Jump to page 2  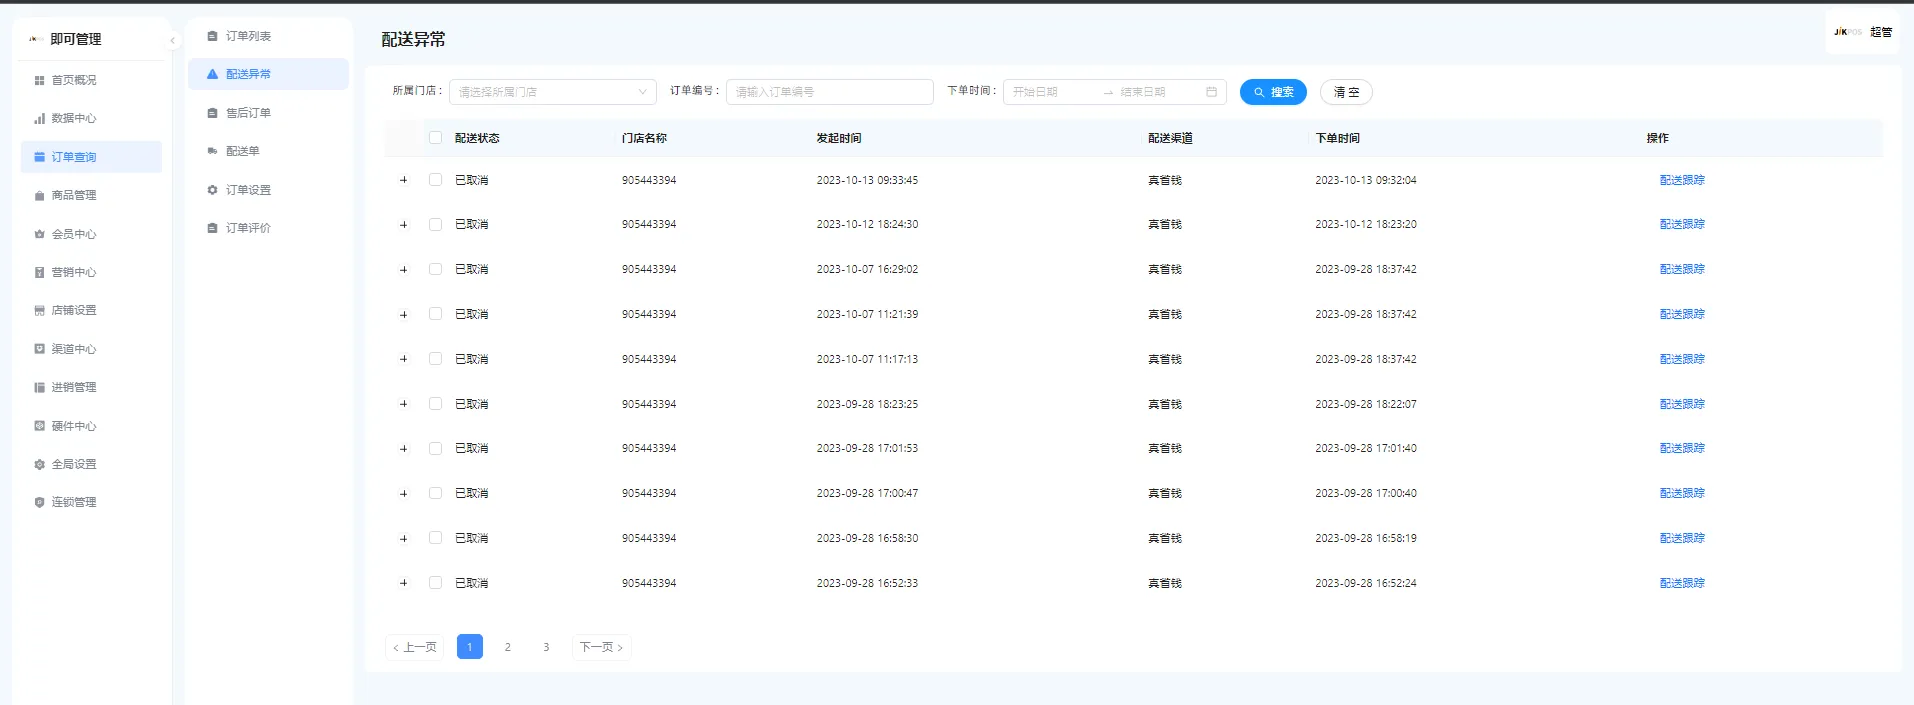[508, 647]
